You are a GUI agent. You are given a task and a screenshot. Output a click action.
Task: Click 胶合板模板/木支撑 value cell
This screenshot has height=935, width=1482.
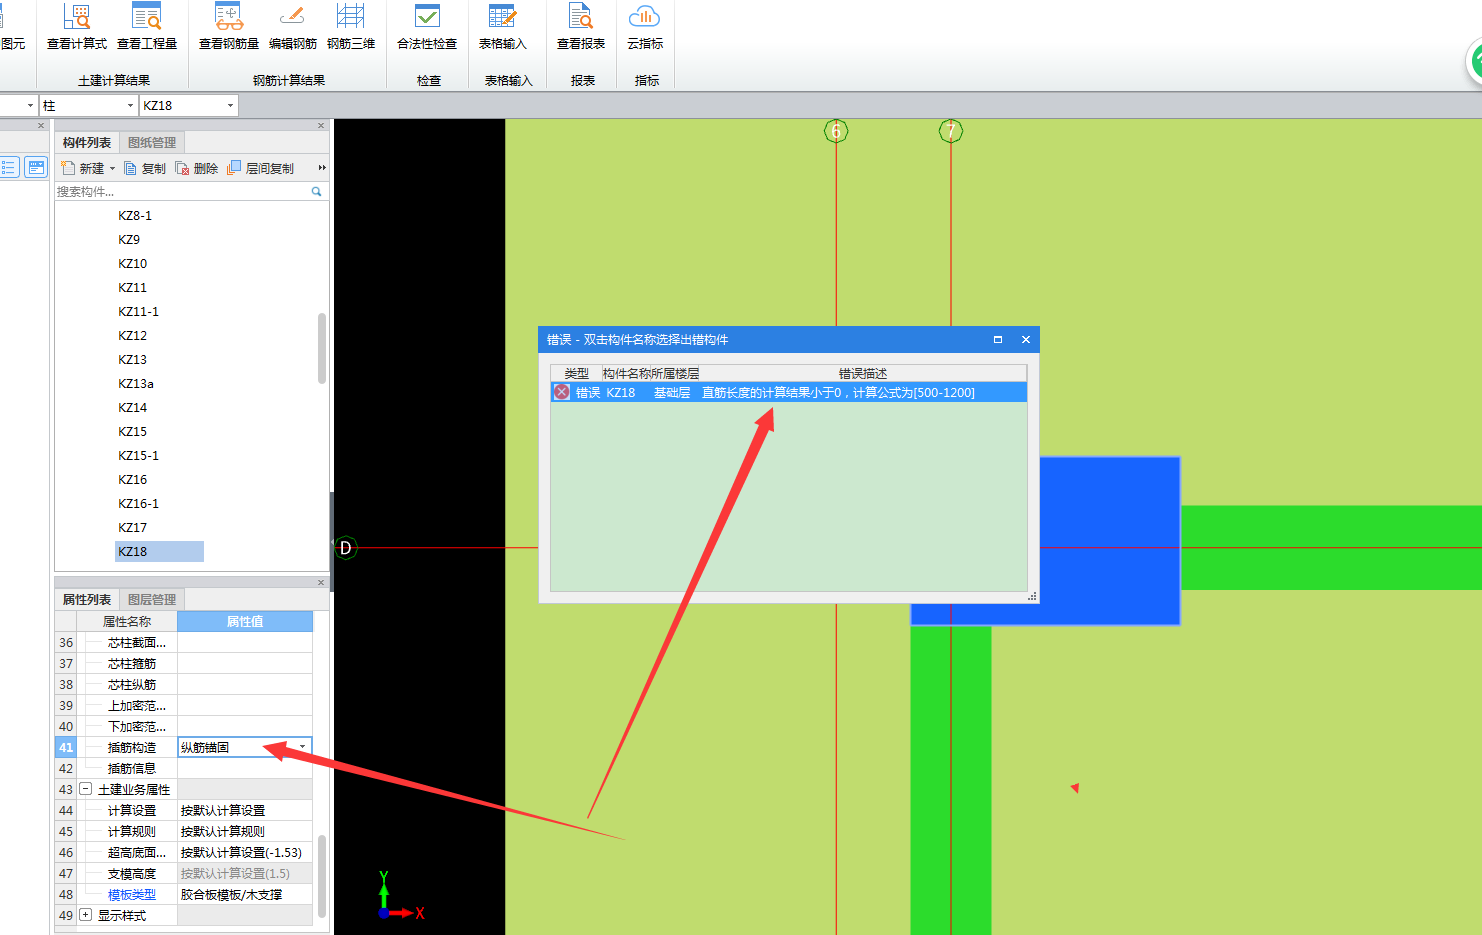click(245, 894)
